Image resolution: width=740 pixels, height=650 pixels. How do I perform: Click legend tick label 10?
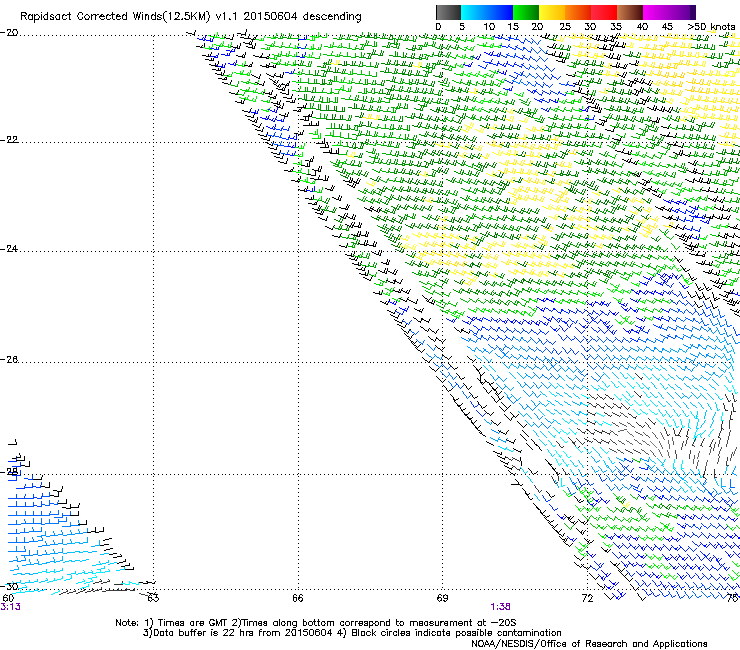(489, 27)
